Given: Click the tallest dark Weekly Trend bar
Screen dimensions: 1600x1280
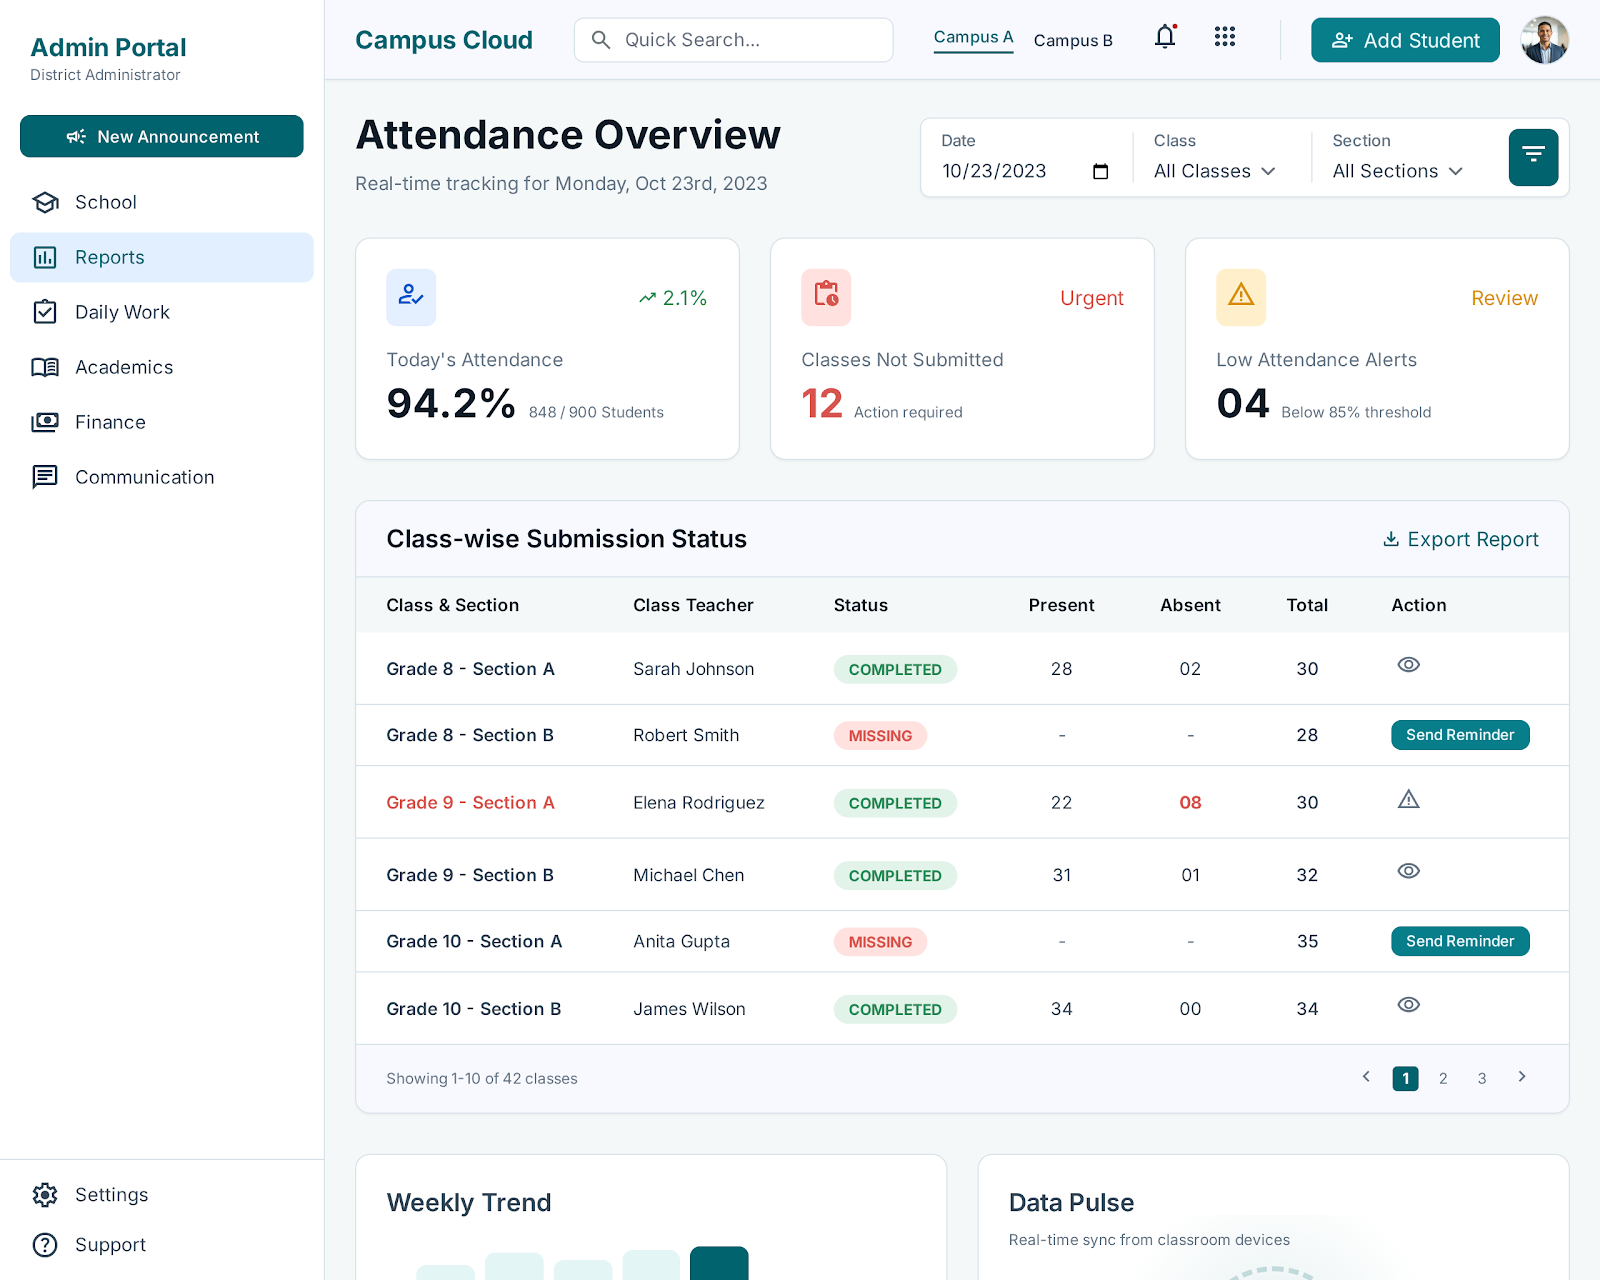Looking at the screenshot, I should click(x=719, y=1263).
